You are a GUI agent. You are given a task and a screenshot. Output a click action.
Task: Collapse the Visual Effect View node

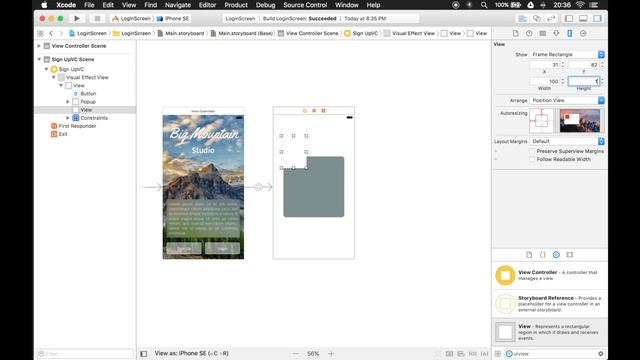tap(53, 77)
